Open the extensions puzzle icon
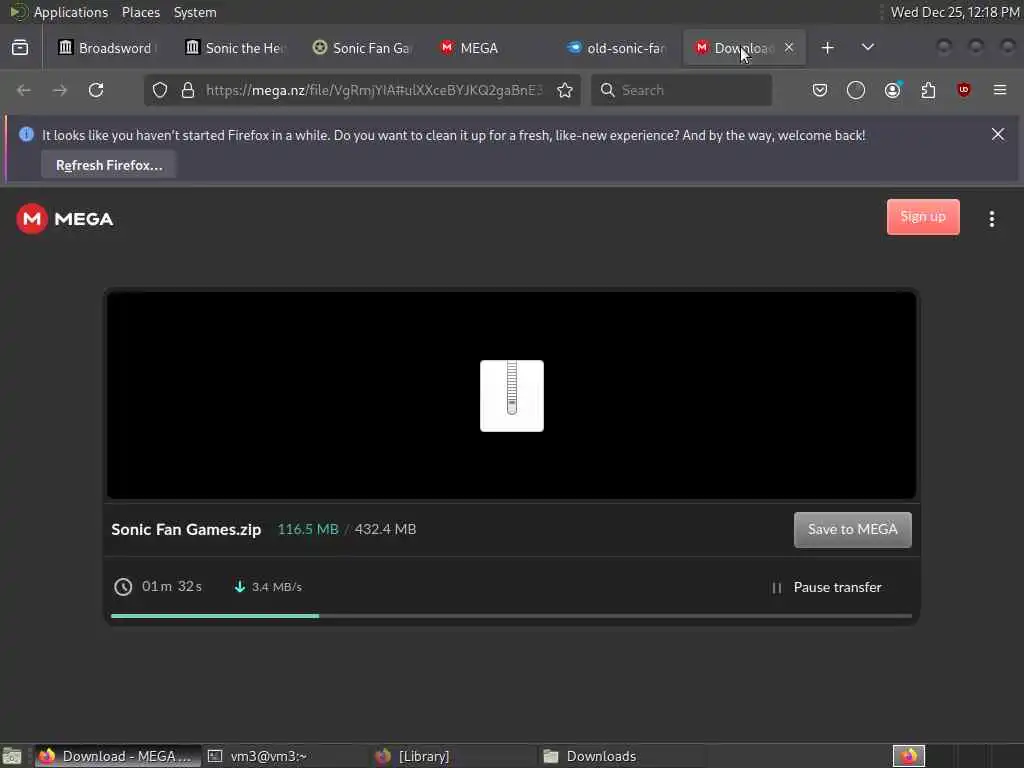 pyautogui.click(x=928, y=90)
